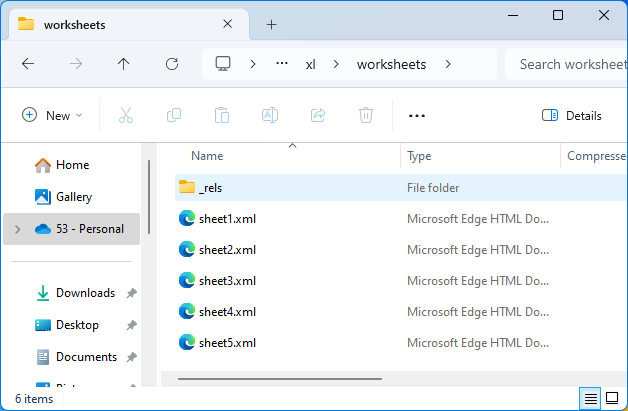Click the Share icon in toolbar

pyautogui.click(x=318, y=115)
